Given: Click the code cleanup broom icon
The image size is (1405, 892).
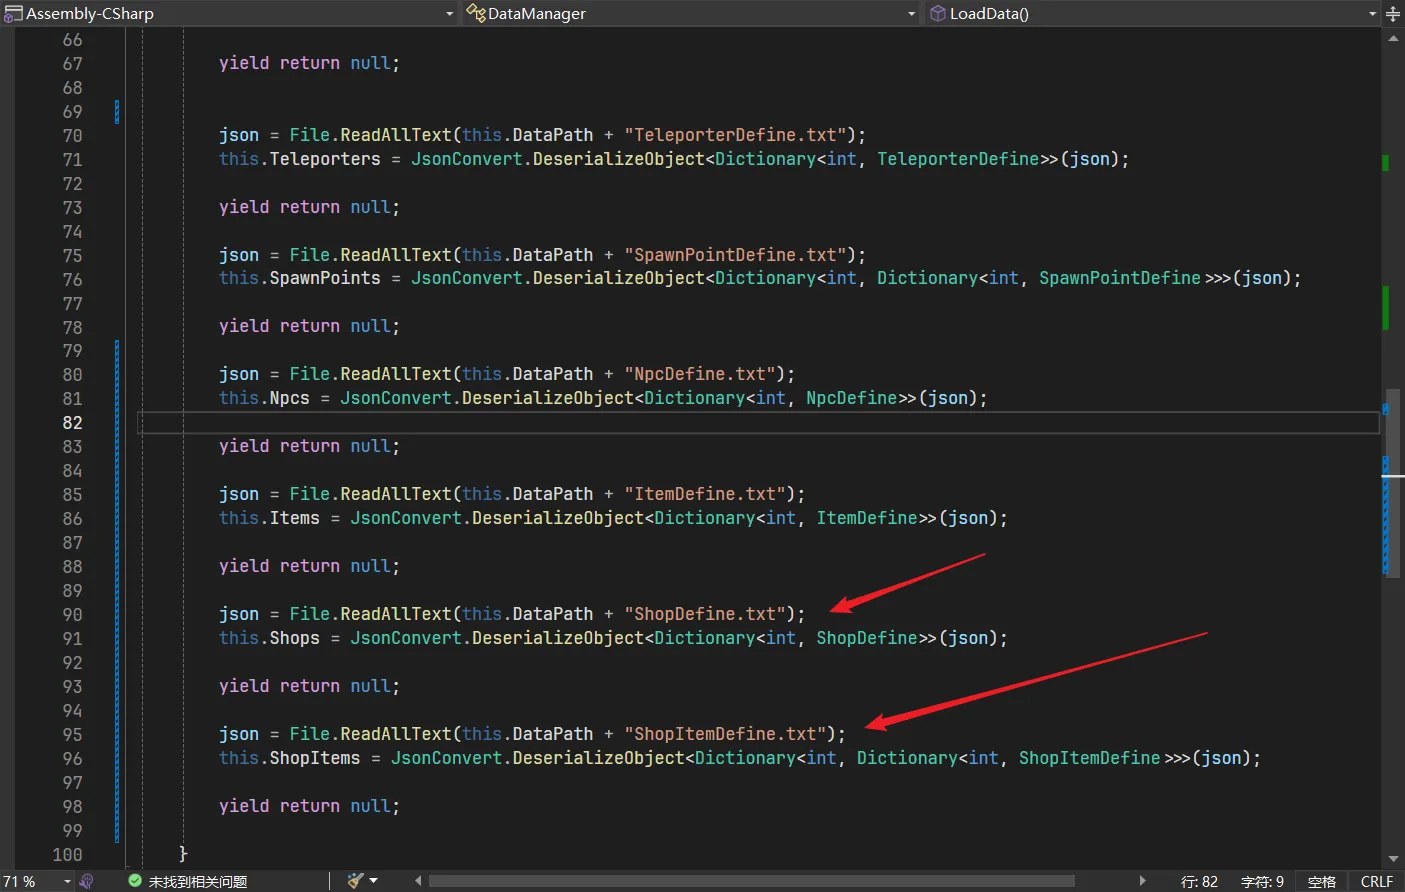Looking at the screenshot, I should click(x=355, y=881).
